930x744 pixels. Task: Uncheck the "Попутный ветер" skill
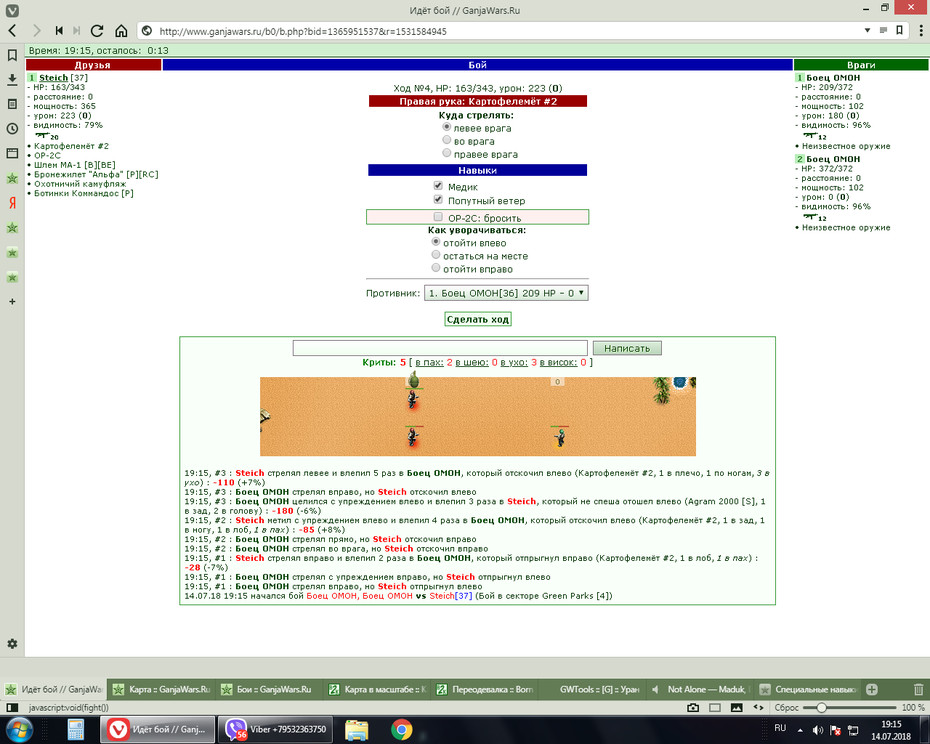click(438, 199)
